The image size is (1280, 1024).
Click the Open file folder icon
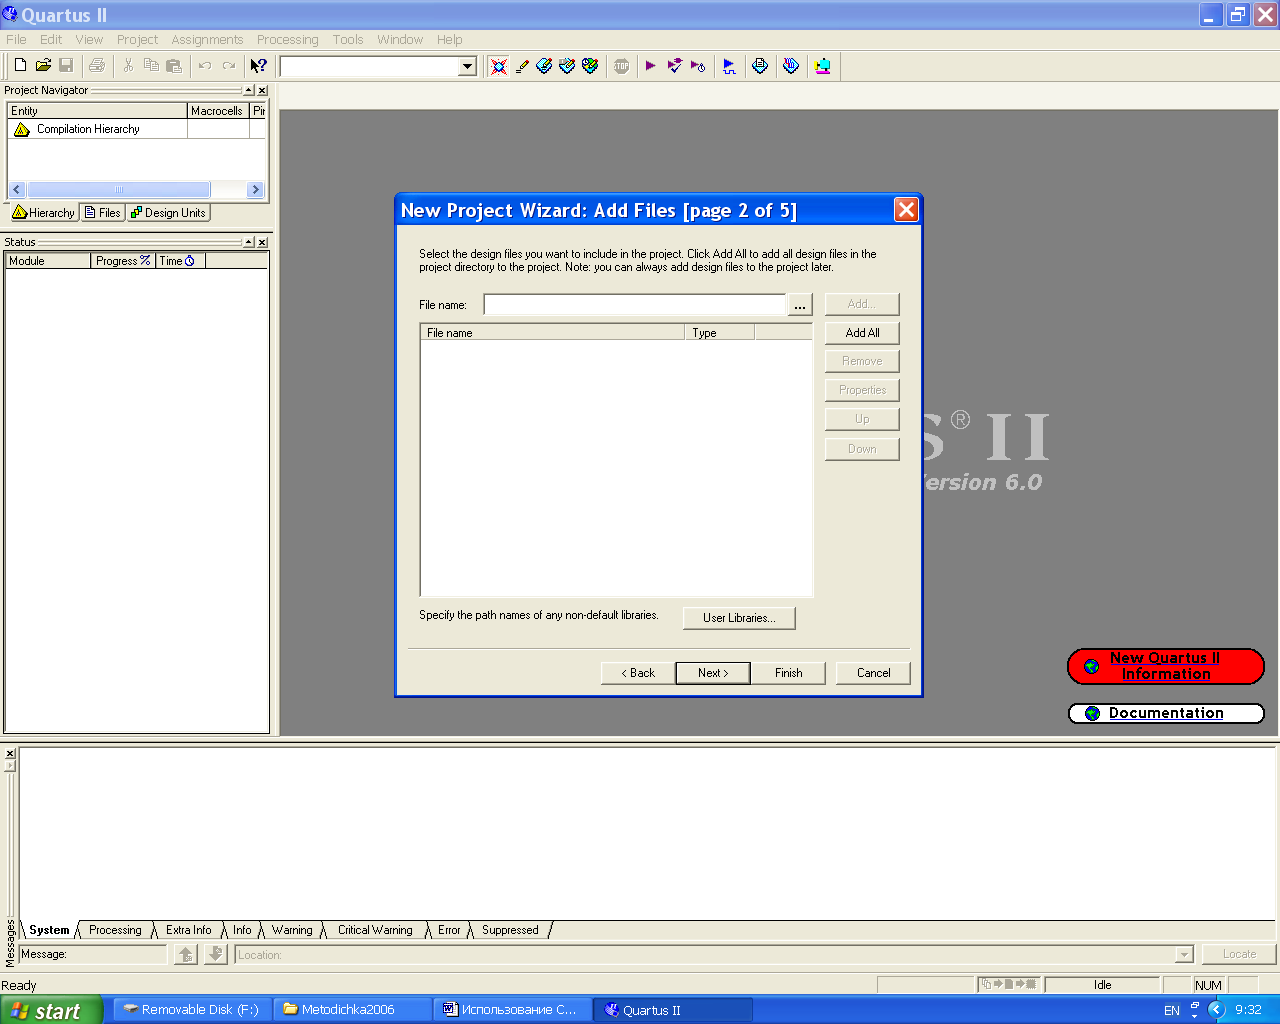pyautogui.click(x=43, y=66)
